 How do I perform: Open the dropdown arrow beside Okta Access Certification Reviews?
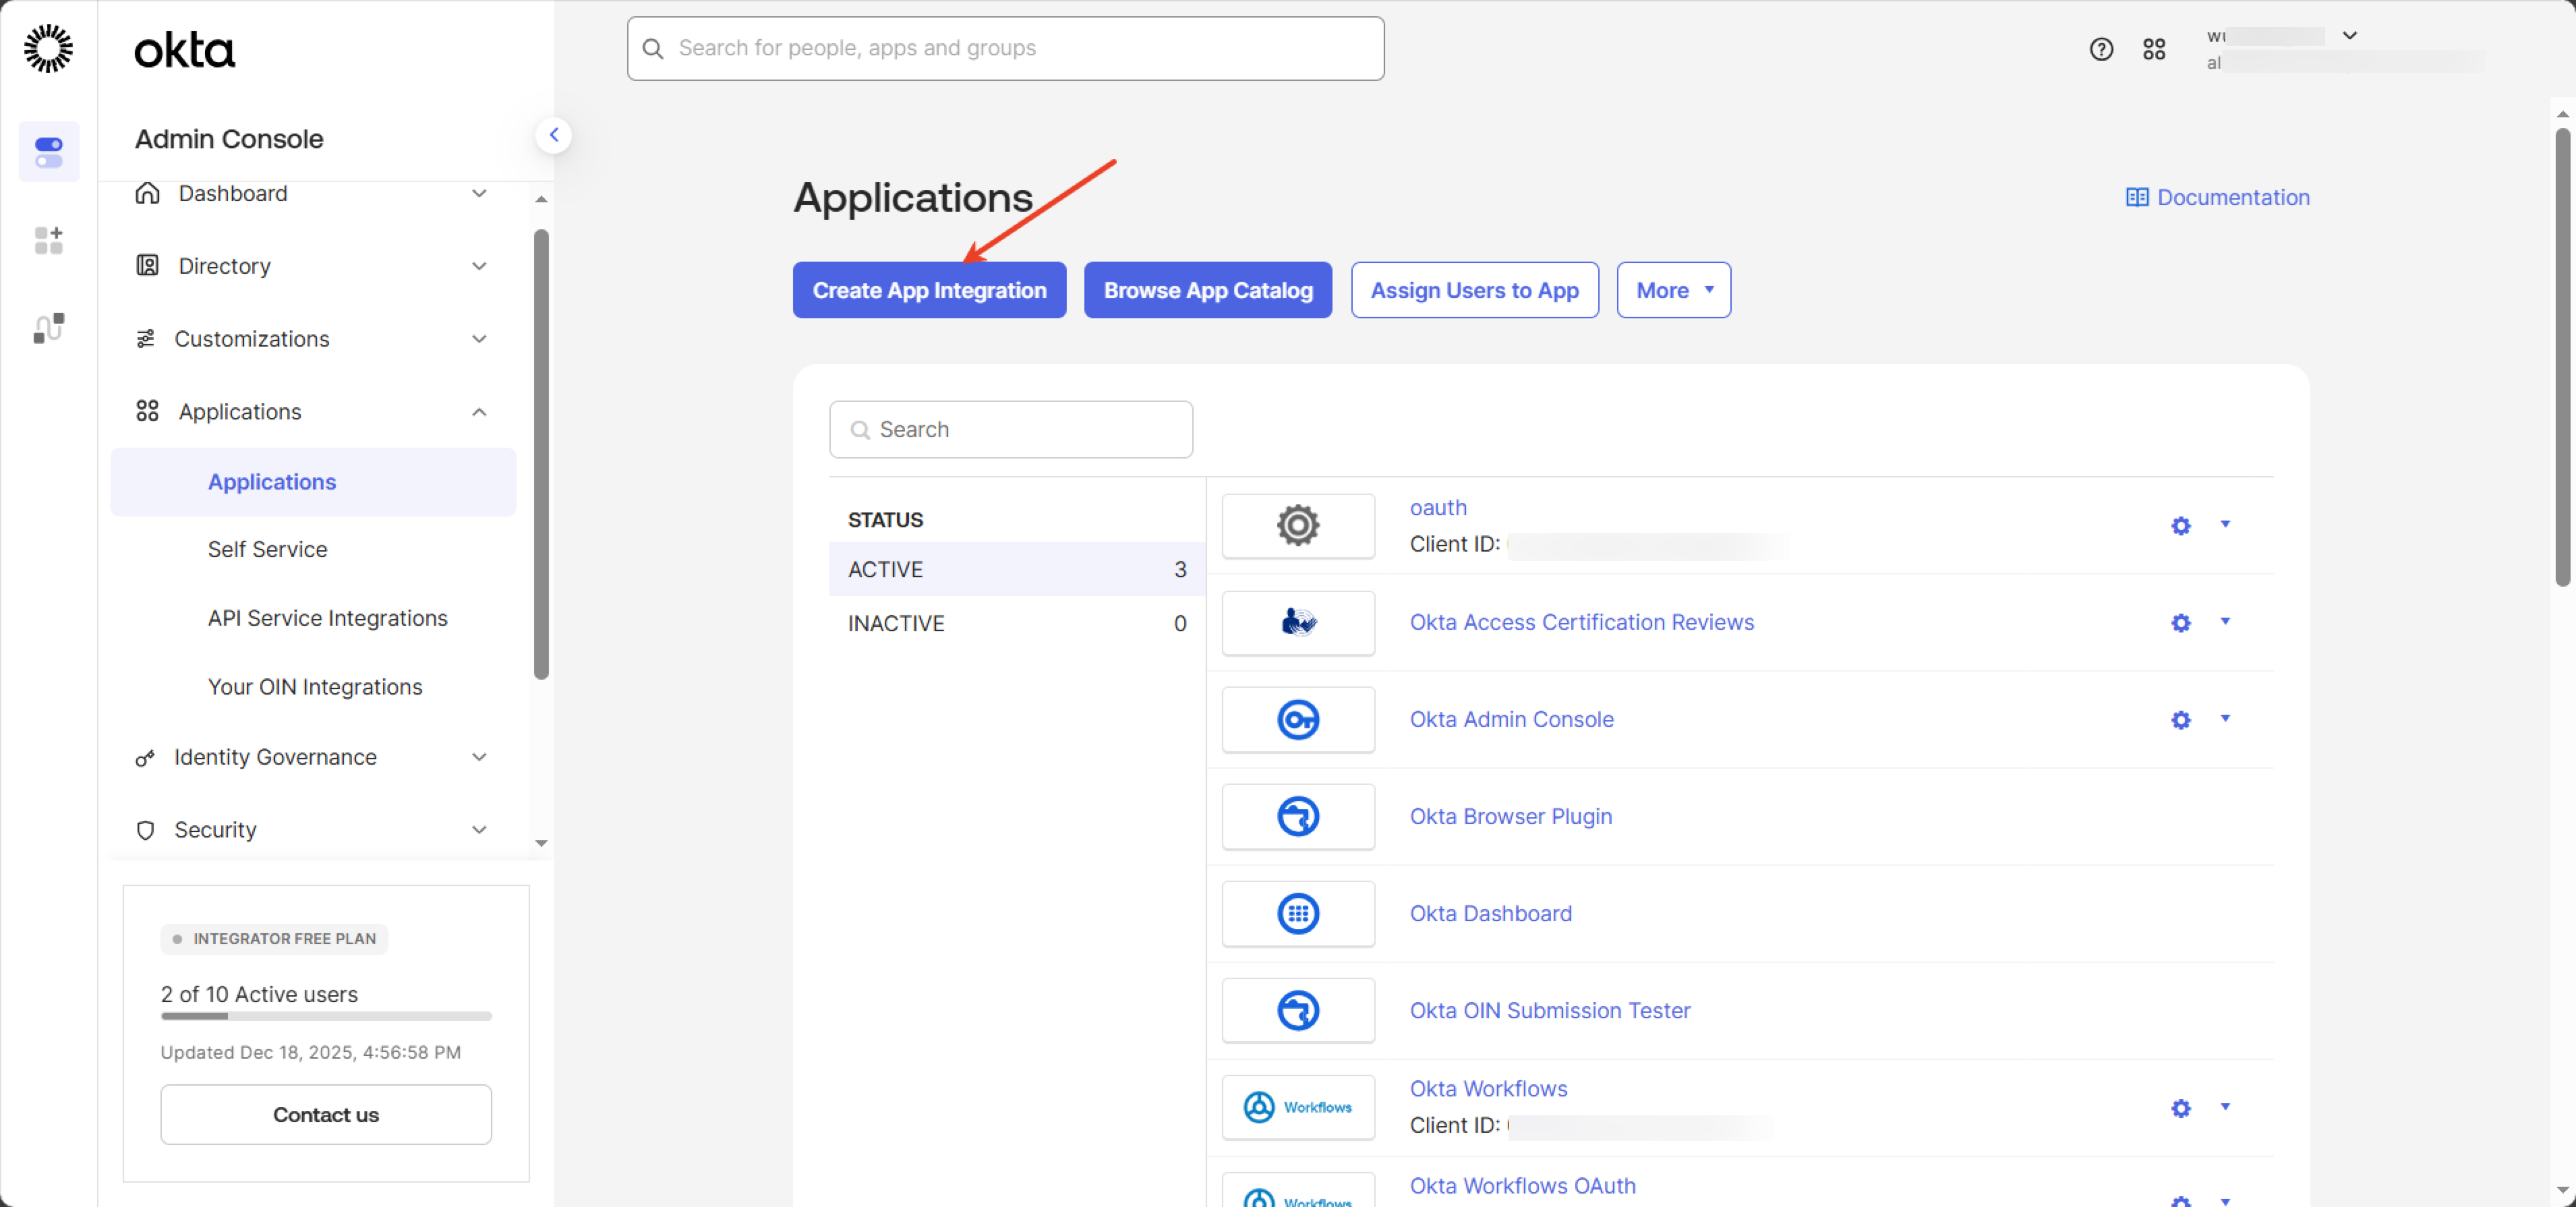tap(2225, 621)
